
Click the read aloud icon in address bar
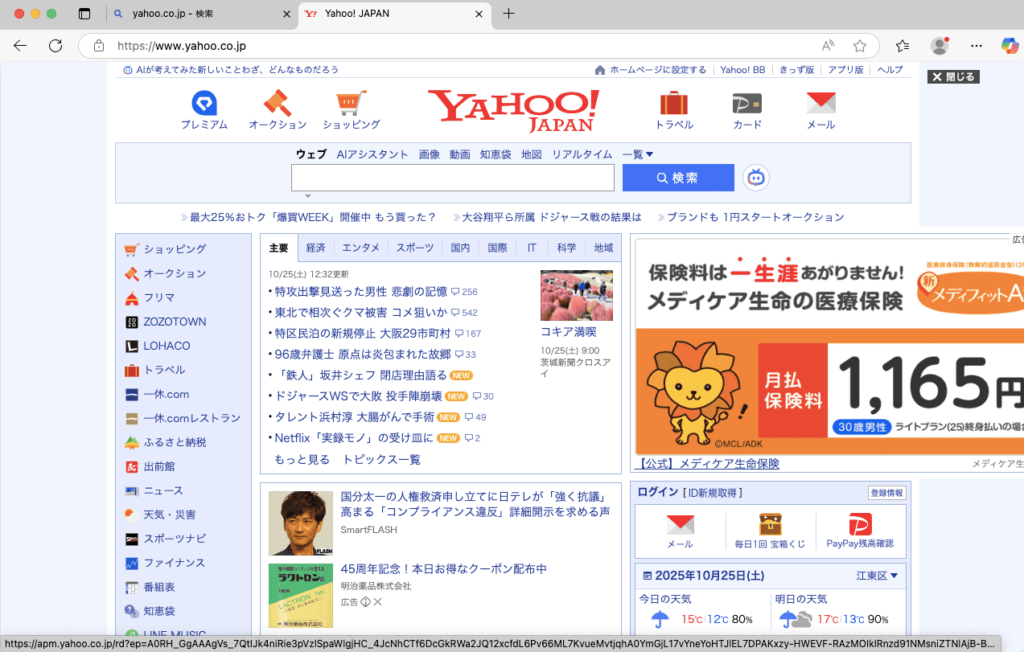coord(827,46)
